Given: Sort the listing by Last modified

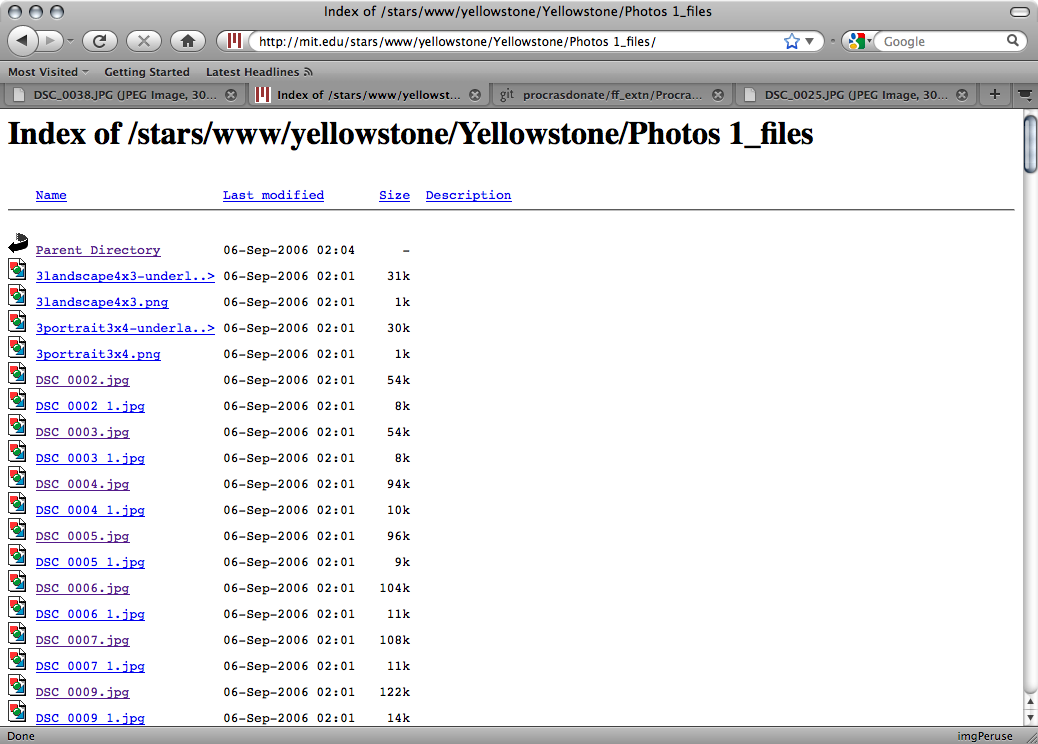Looking at the screenshot, I should click(273, 195).
